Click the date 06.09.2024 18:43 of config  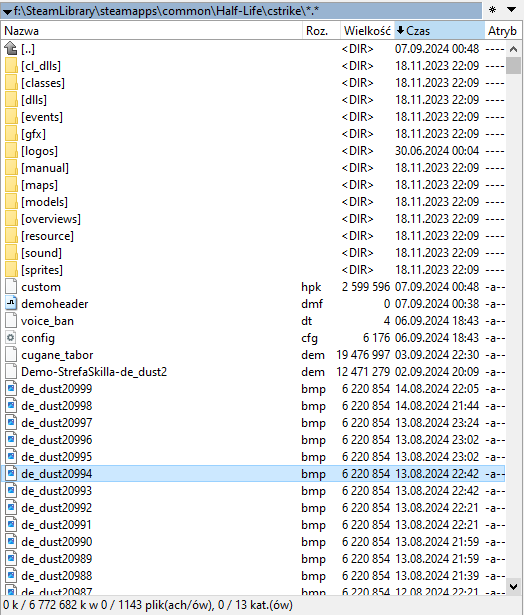coord(437,338)
